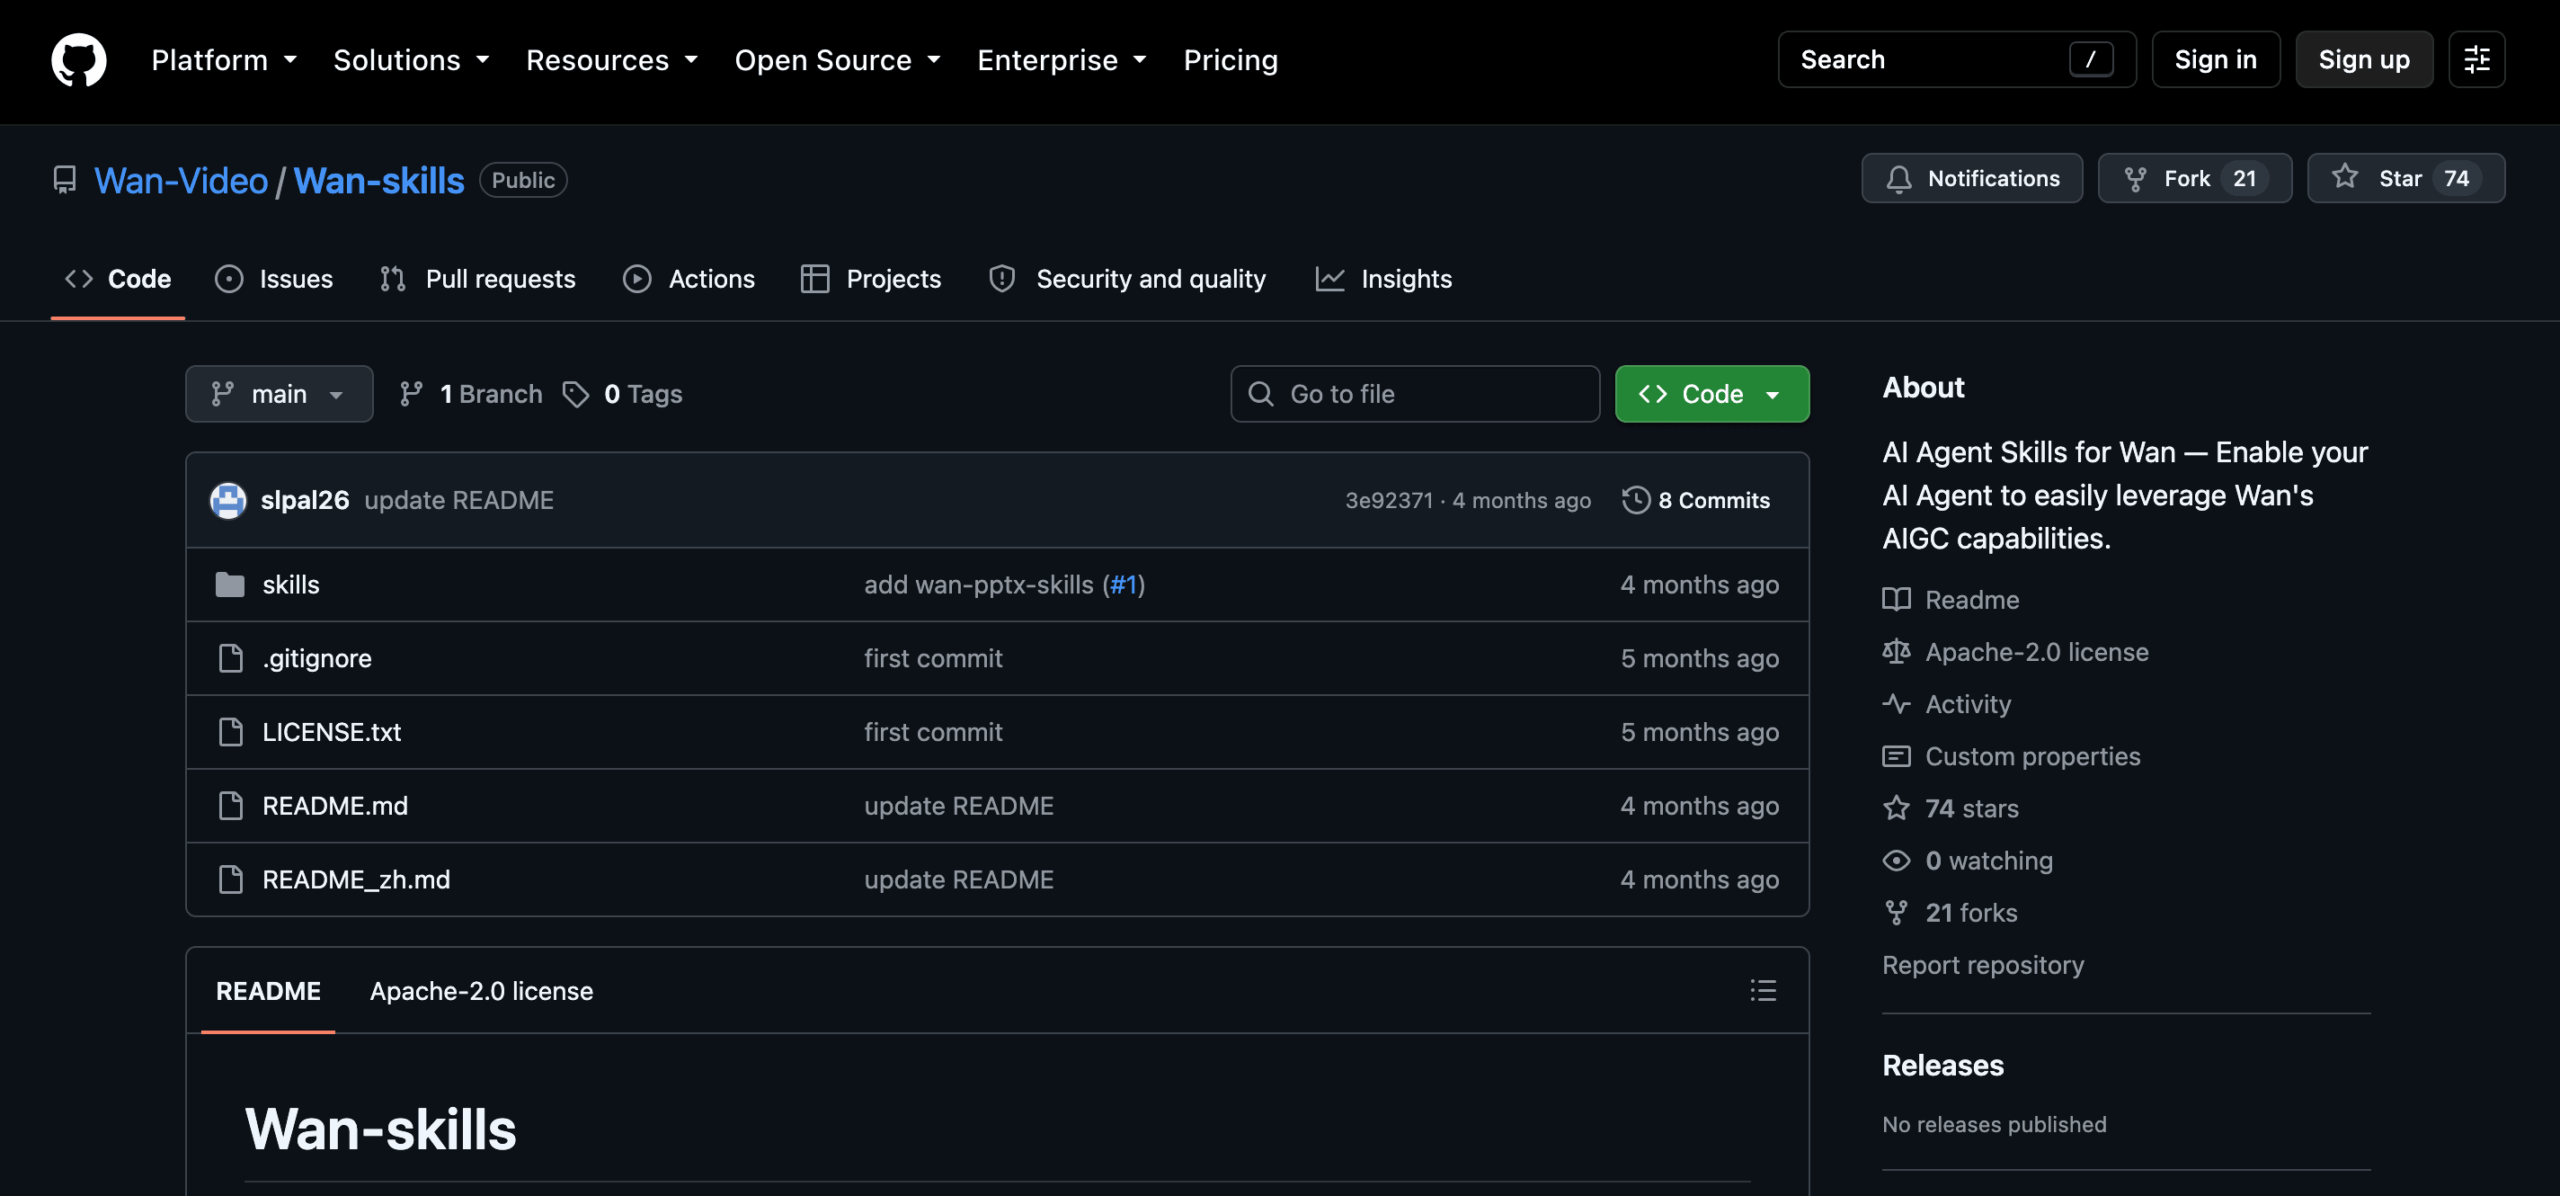This screenshot has height=1196, width=2560.
Task: Open the Resources dropdown
Action: [x=612, y=60]
